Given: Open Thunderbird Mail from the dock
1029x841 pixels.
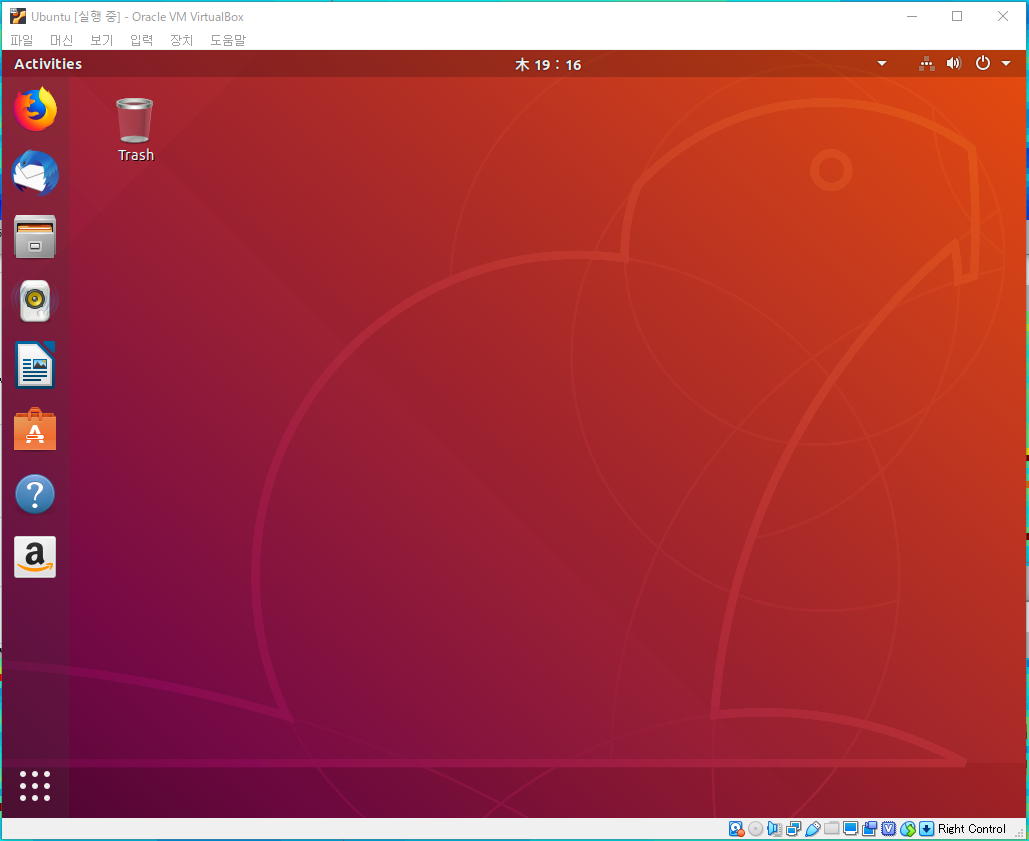Looking at the screenshot, I should pos(35,173).
